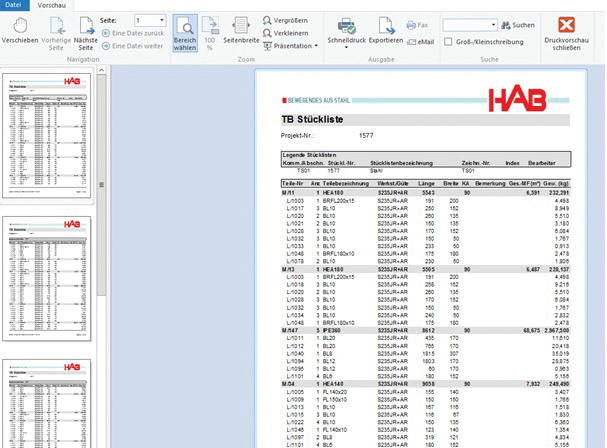This screenshot has height=448, width=607.
Task: Select the third page thumbnail
Action: click(x=47, y=403)
